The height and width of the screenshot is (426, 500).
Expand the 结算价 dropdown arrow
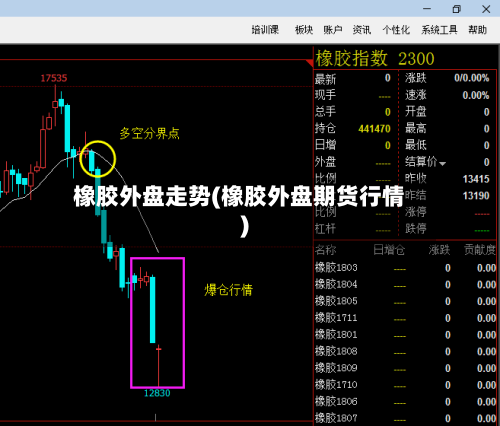point(442,163)
